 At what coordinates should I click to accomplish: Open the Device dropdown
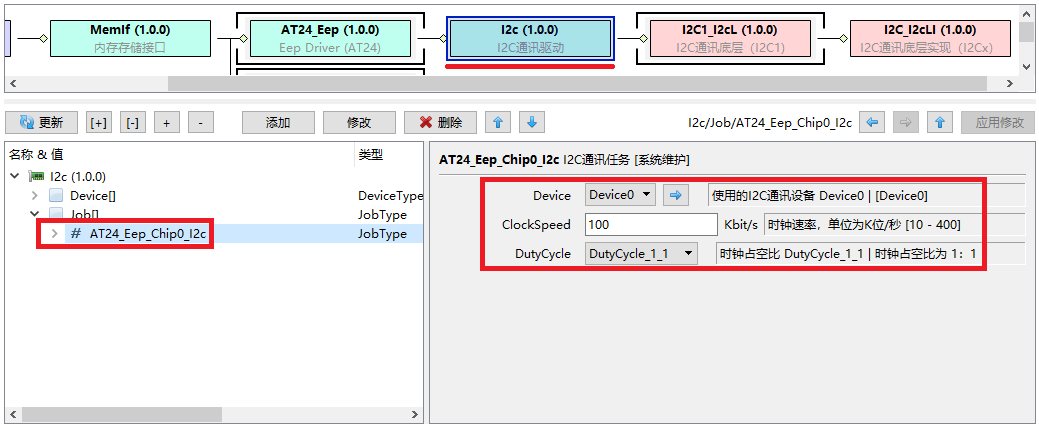coord(620,196)
